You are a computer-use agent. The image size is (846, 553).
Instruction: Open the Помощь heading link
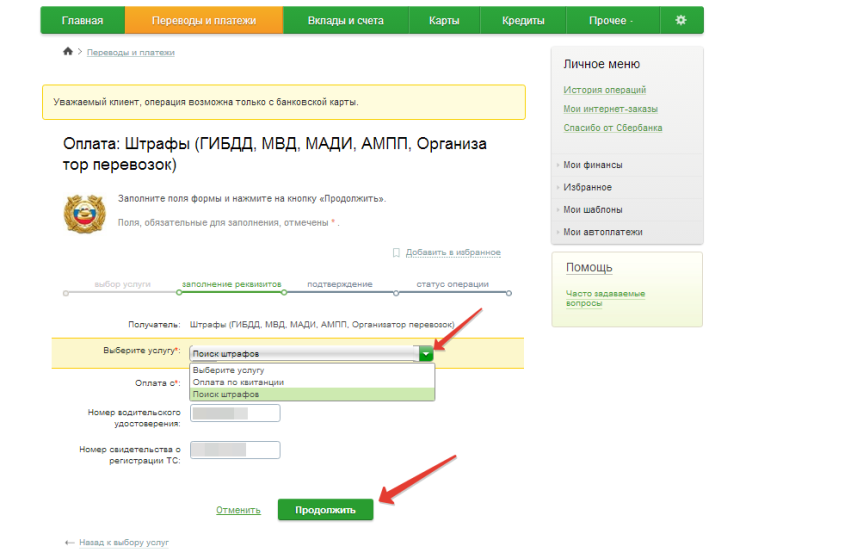pos(589,268)
